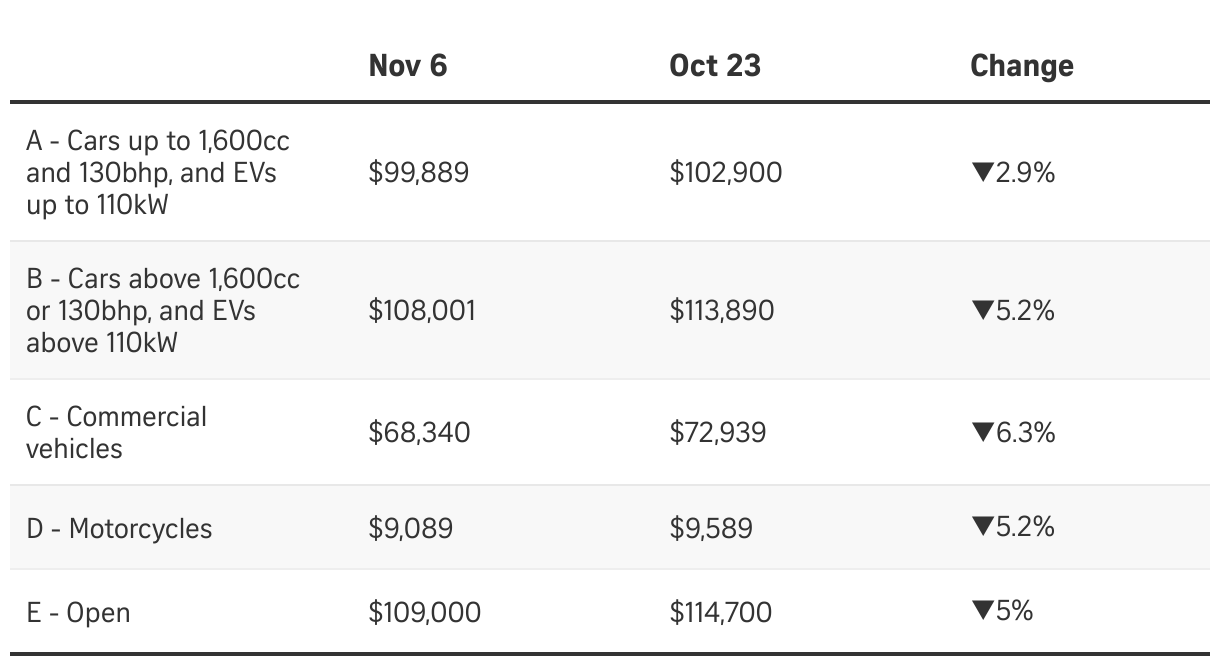Click the Category B cars row label

click(x=163, y=310)
